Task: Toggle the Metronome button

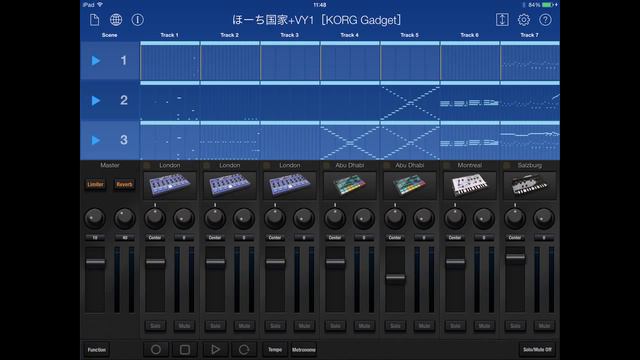Action: pyautogui.click(x=304, y=350)
